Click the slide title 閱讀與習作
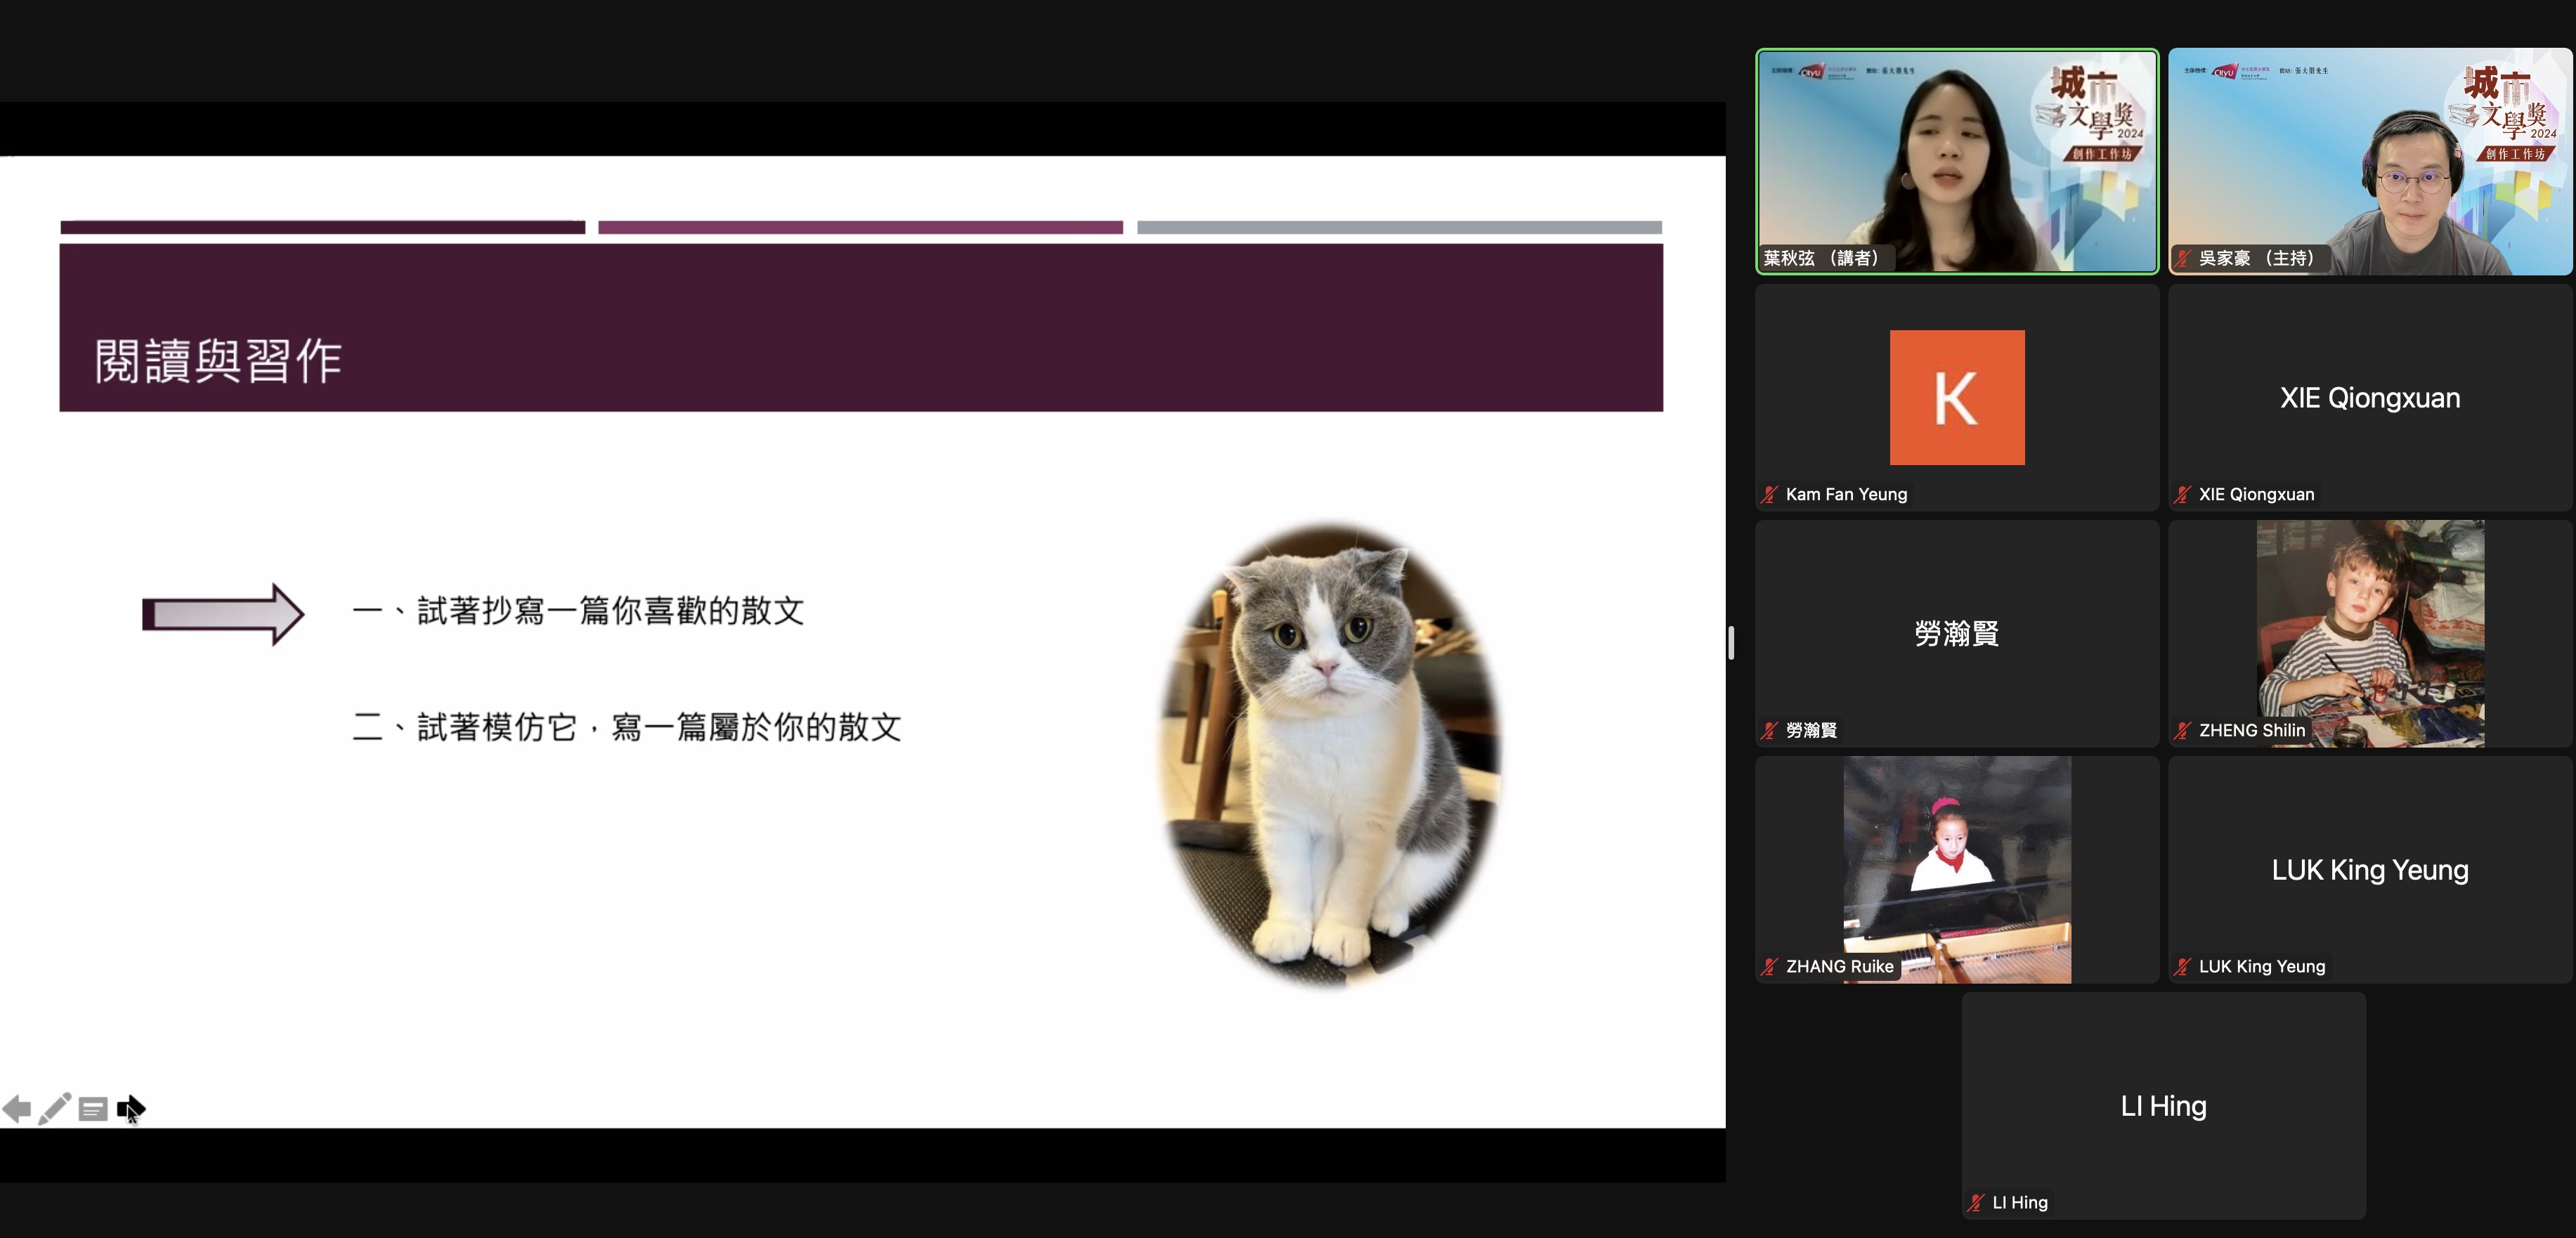Viewport: 2576px width, 1238px height. (218, 361)
